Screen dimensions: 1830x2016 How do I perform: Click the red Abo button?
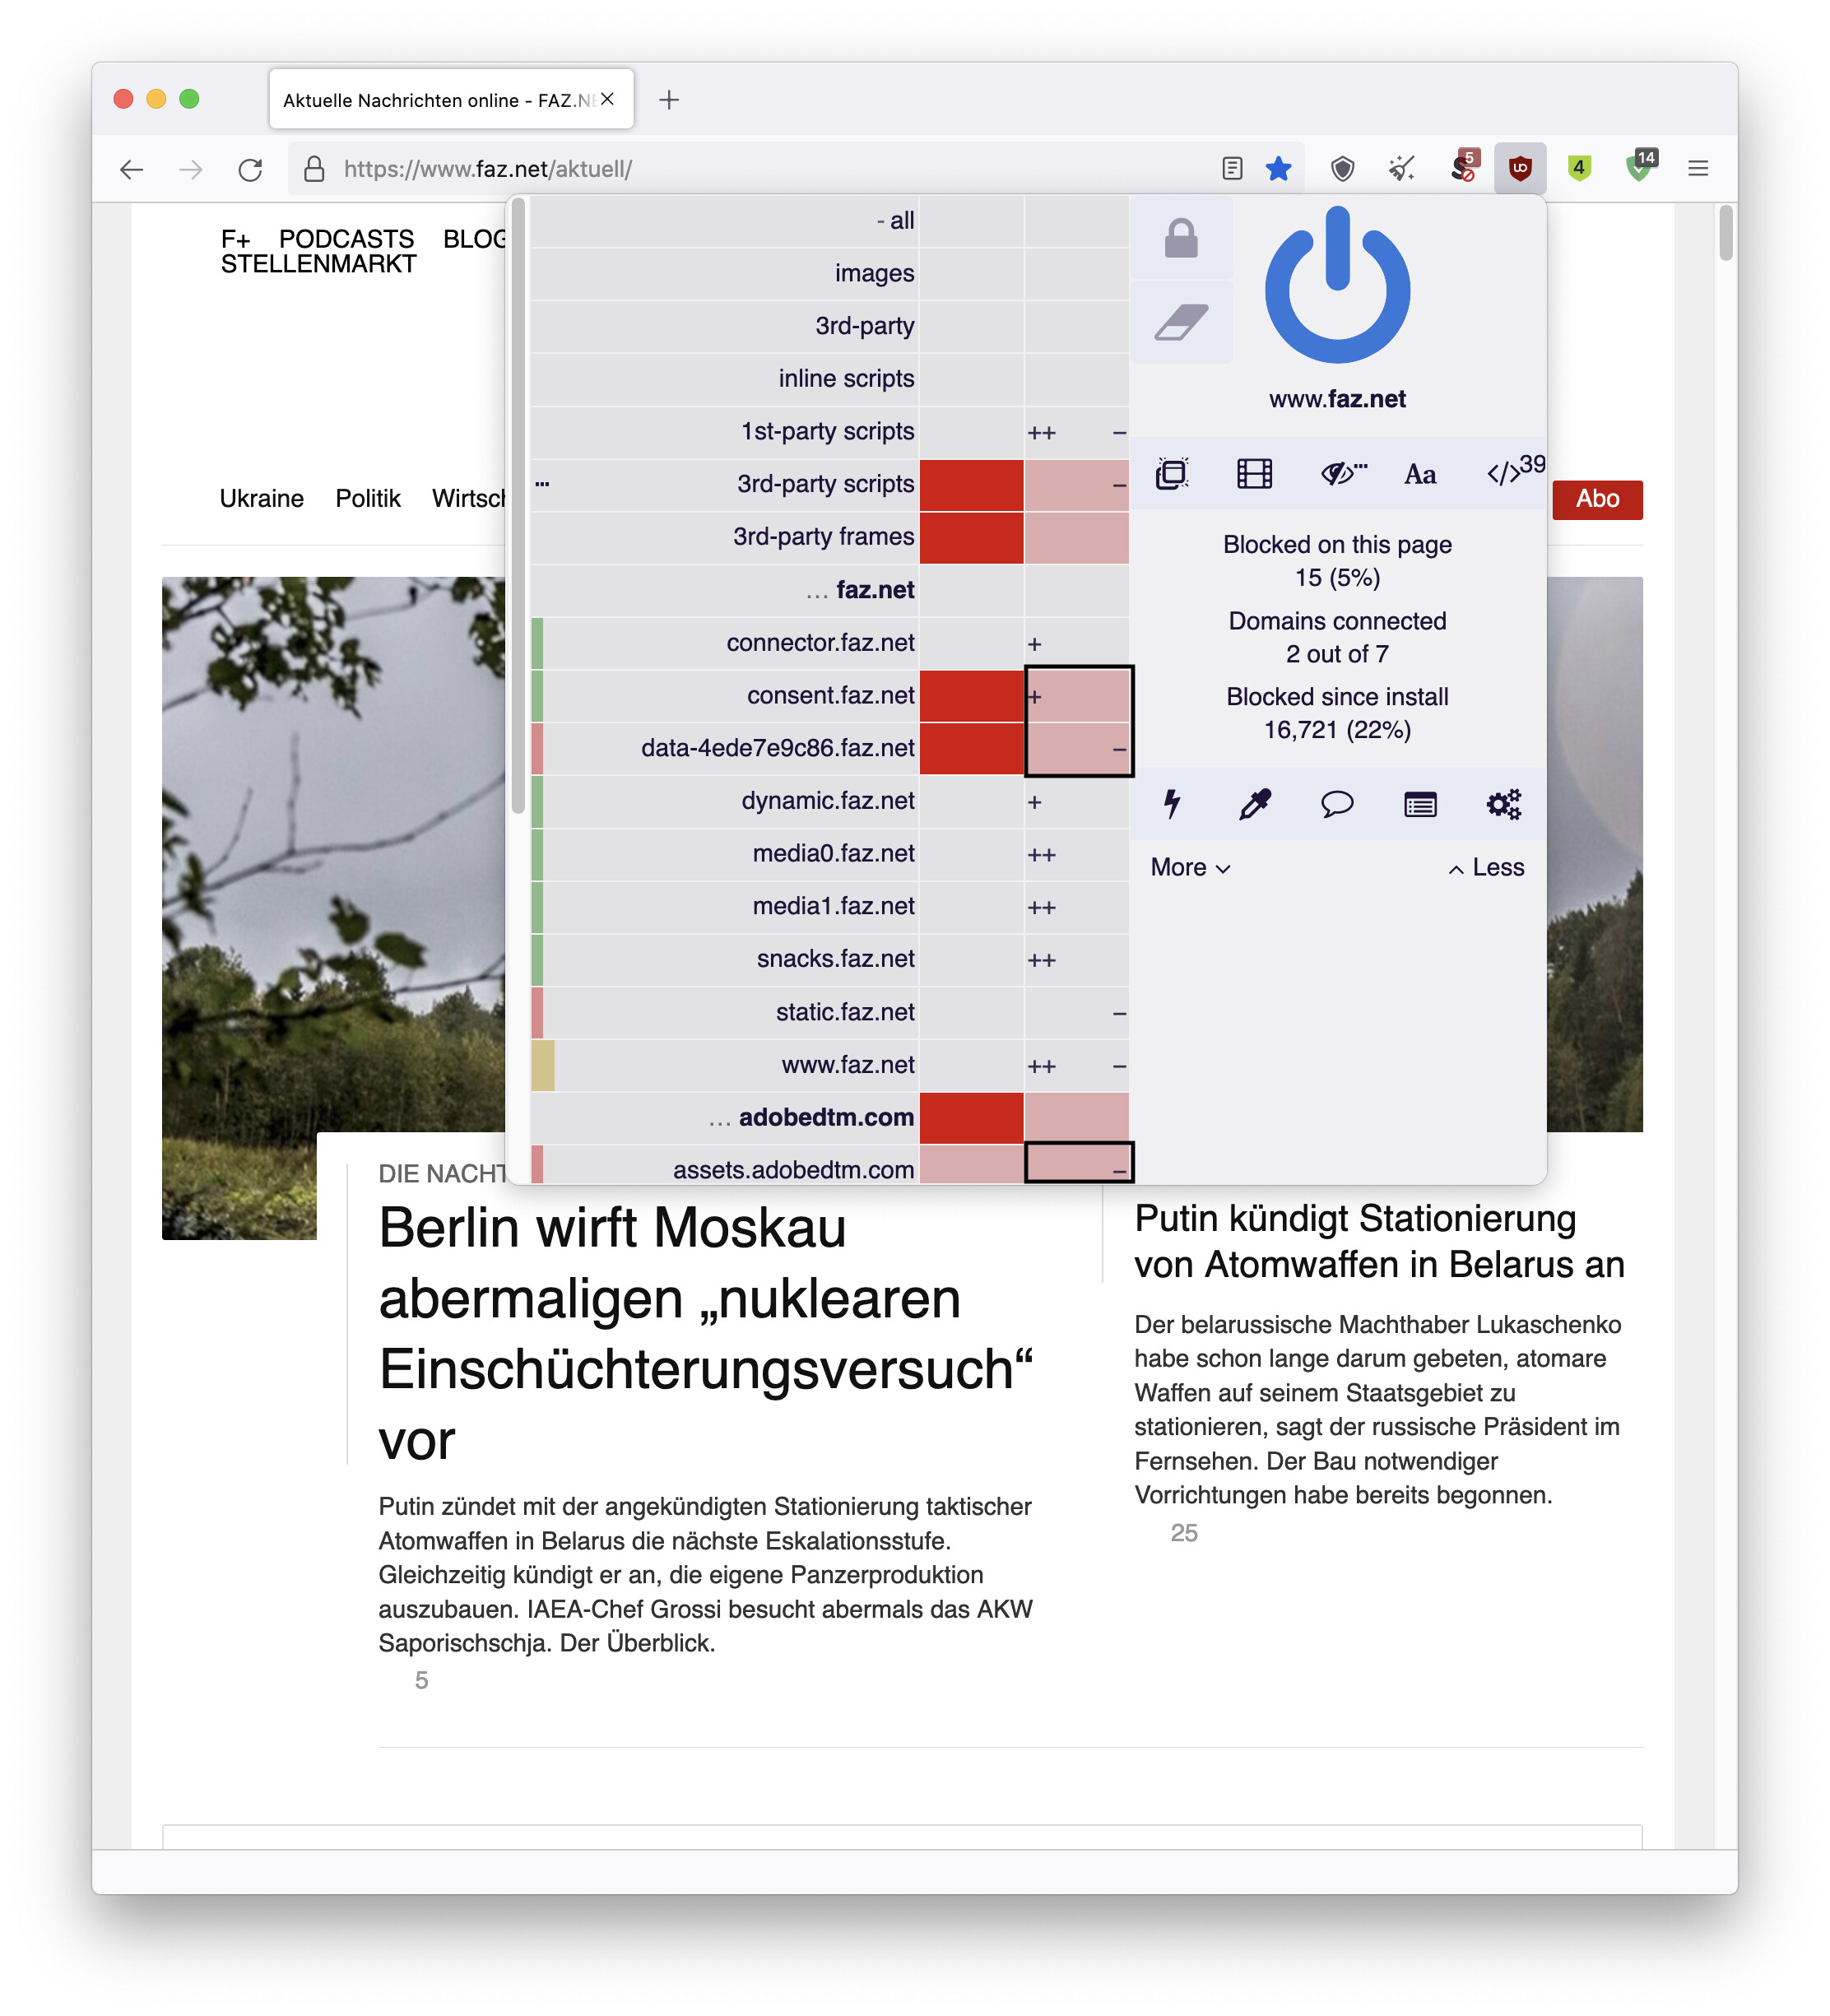[x=1597, y=499]
